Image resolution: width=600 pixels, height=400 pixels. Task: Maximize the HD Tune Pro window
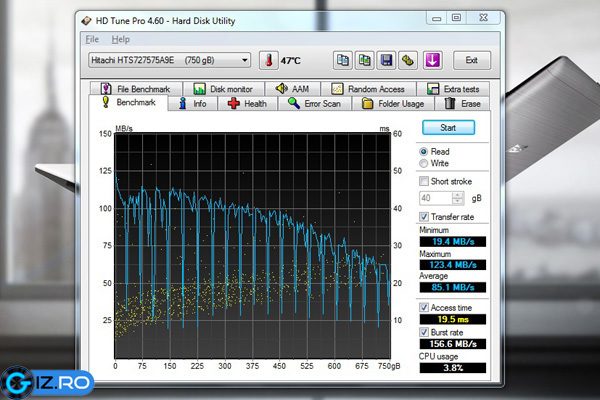tap(456, 18)
